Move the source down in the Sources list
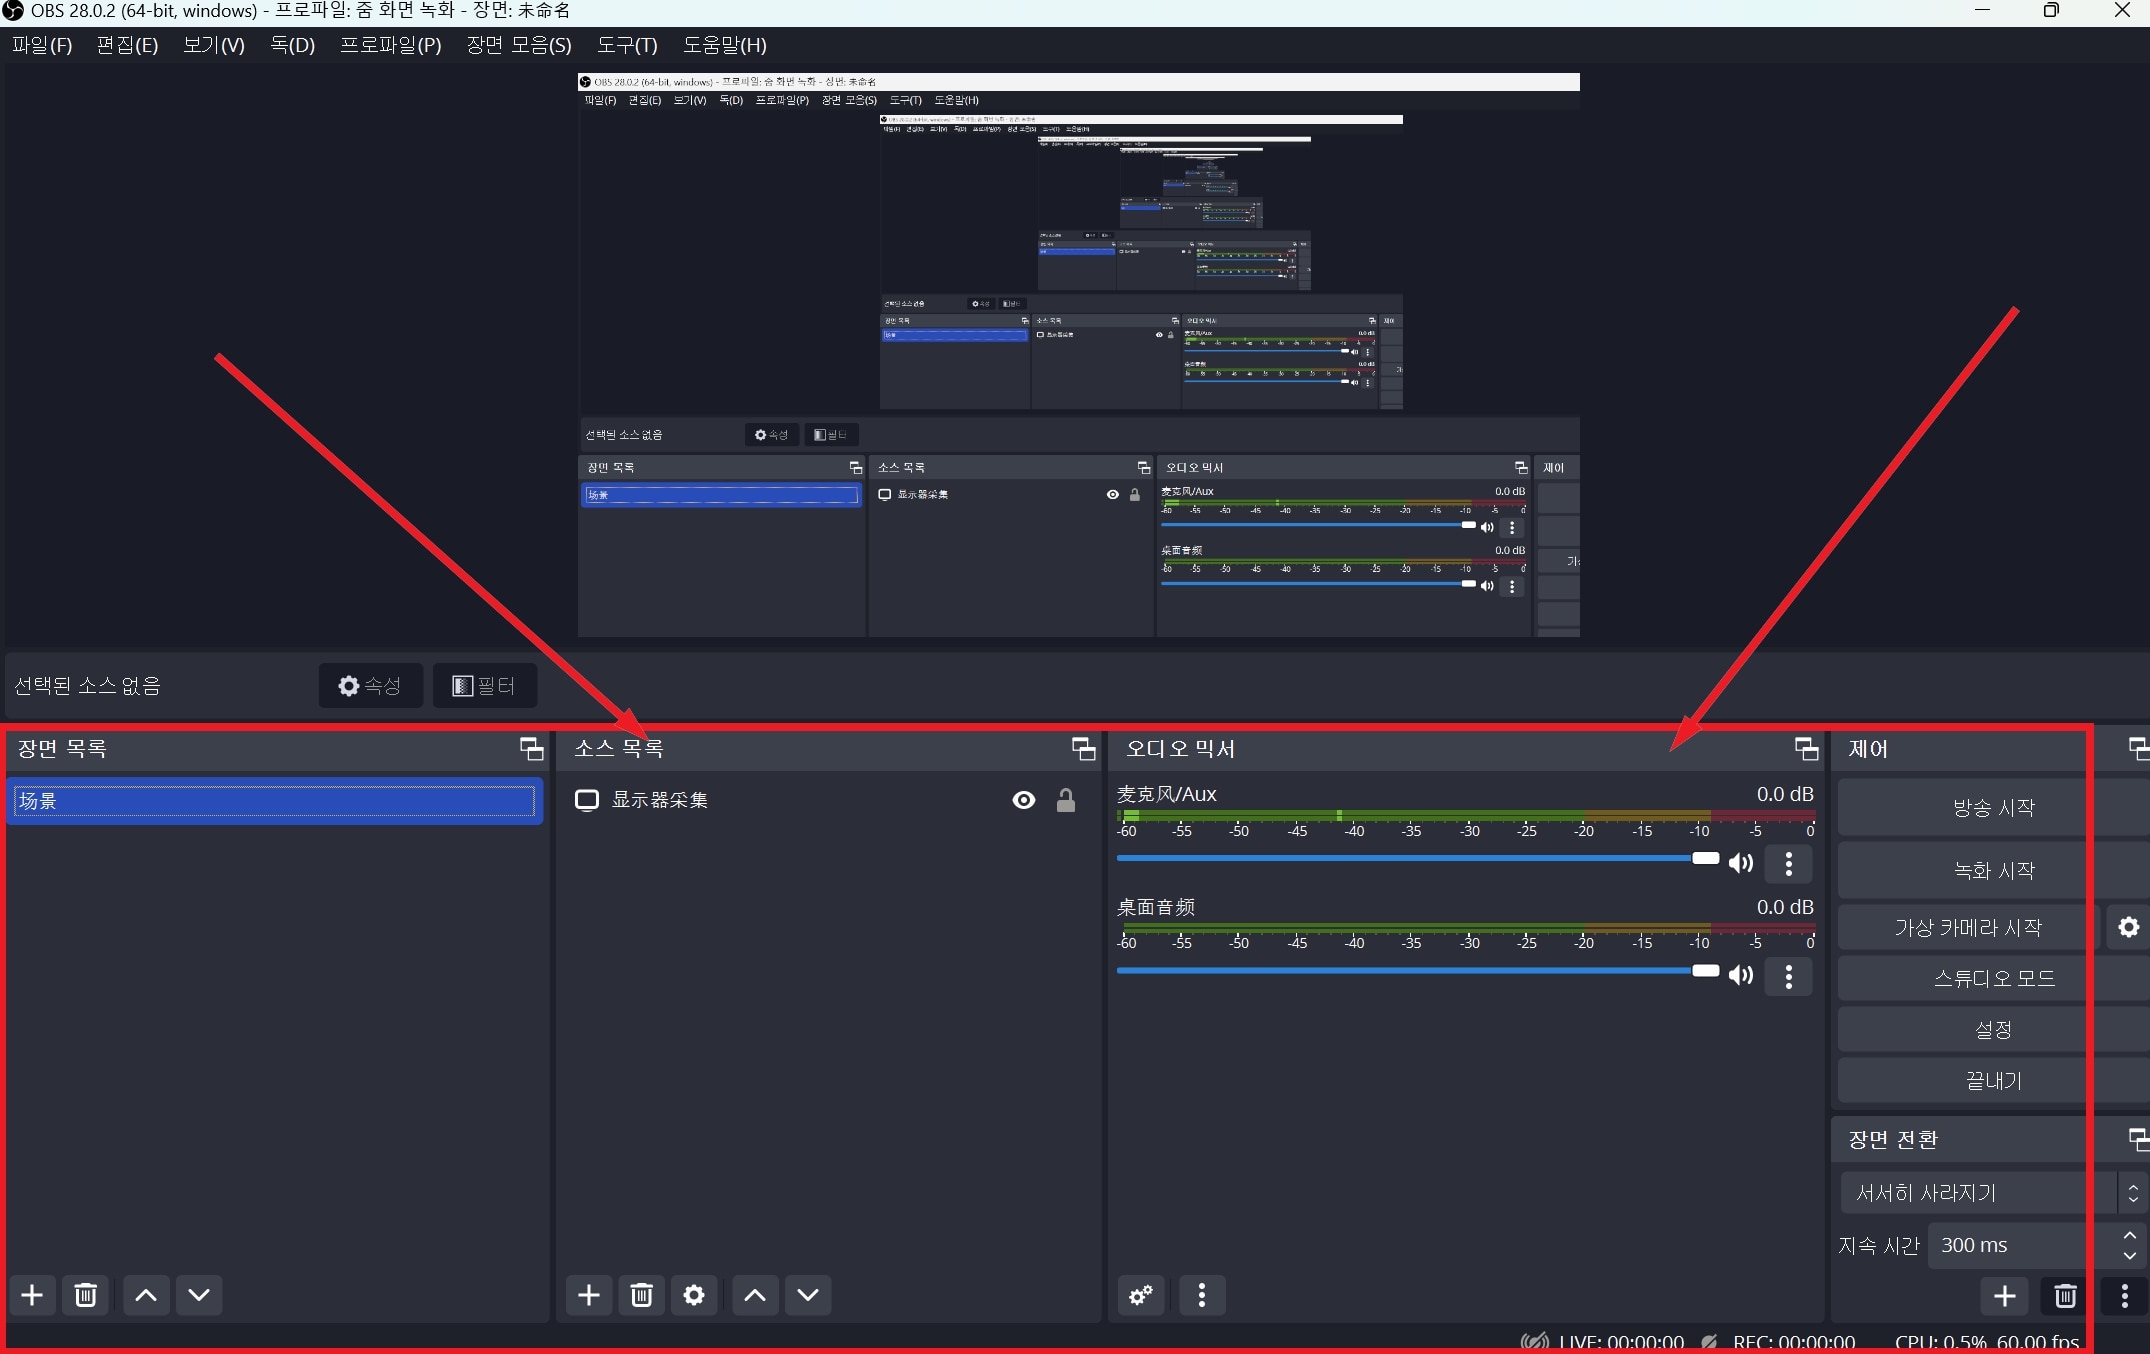 [808, 1295]
